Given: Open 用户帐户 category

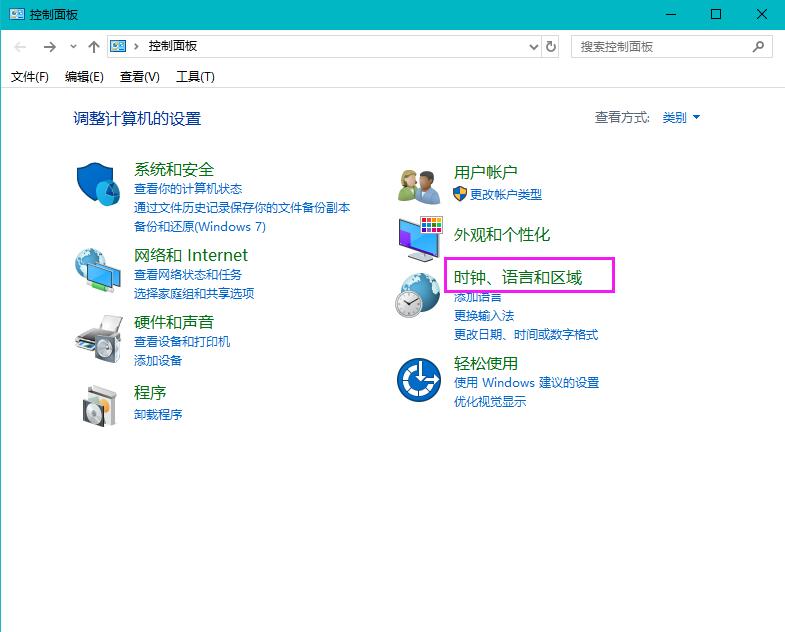Looking at the screenshot, I should (486, 172).
